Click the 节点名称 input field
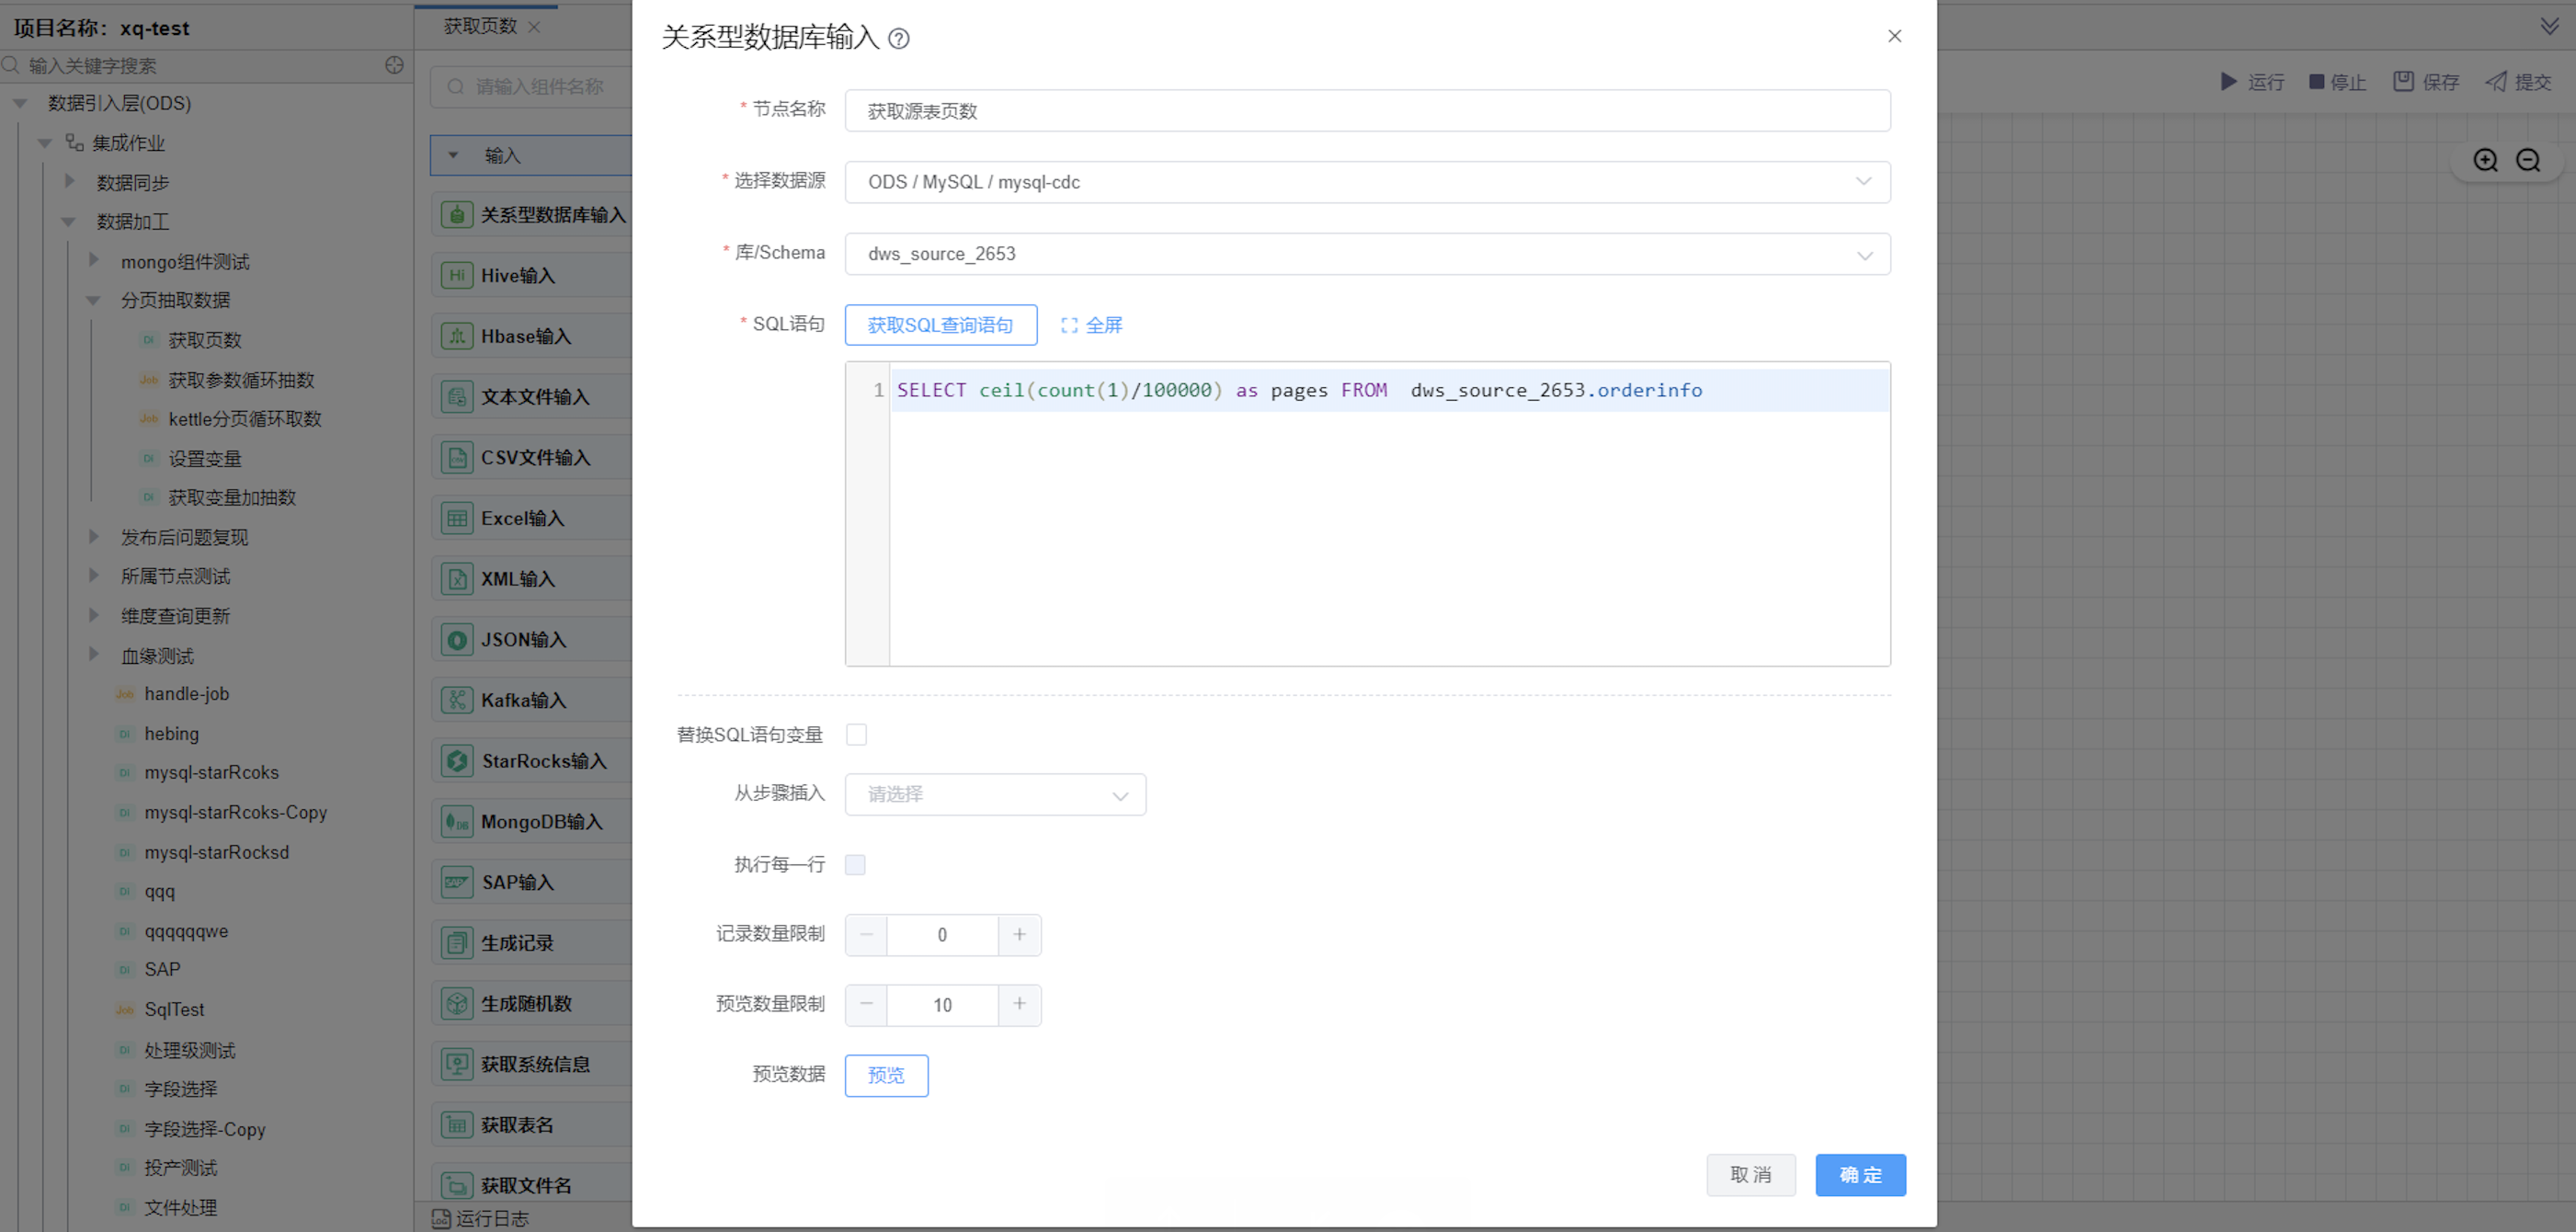The height and width of the screenshot is (1232, 2576). pos(1366,111)
